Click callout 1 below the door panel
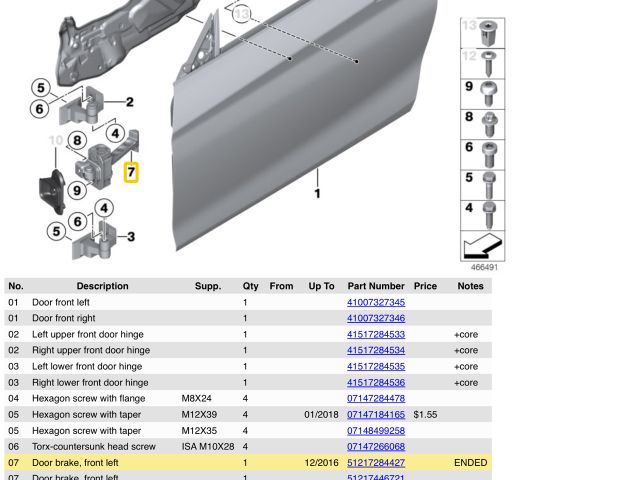 tap(317, 194)
